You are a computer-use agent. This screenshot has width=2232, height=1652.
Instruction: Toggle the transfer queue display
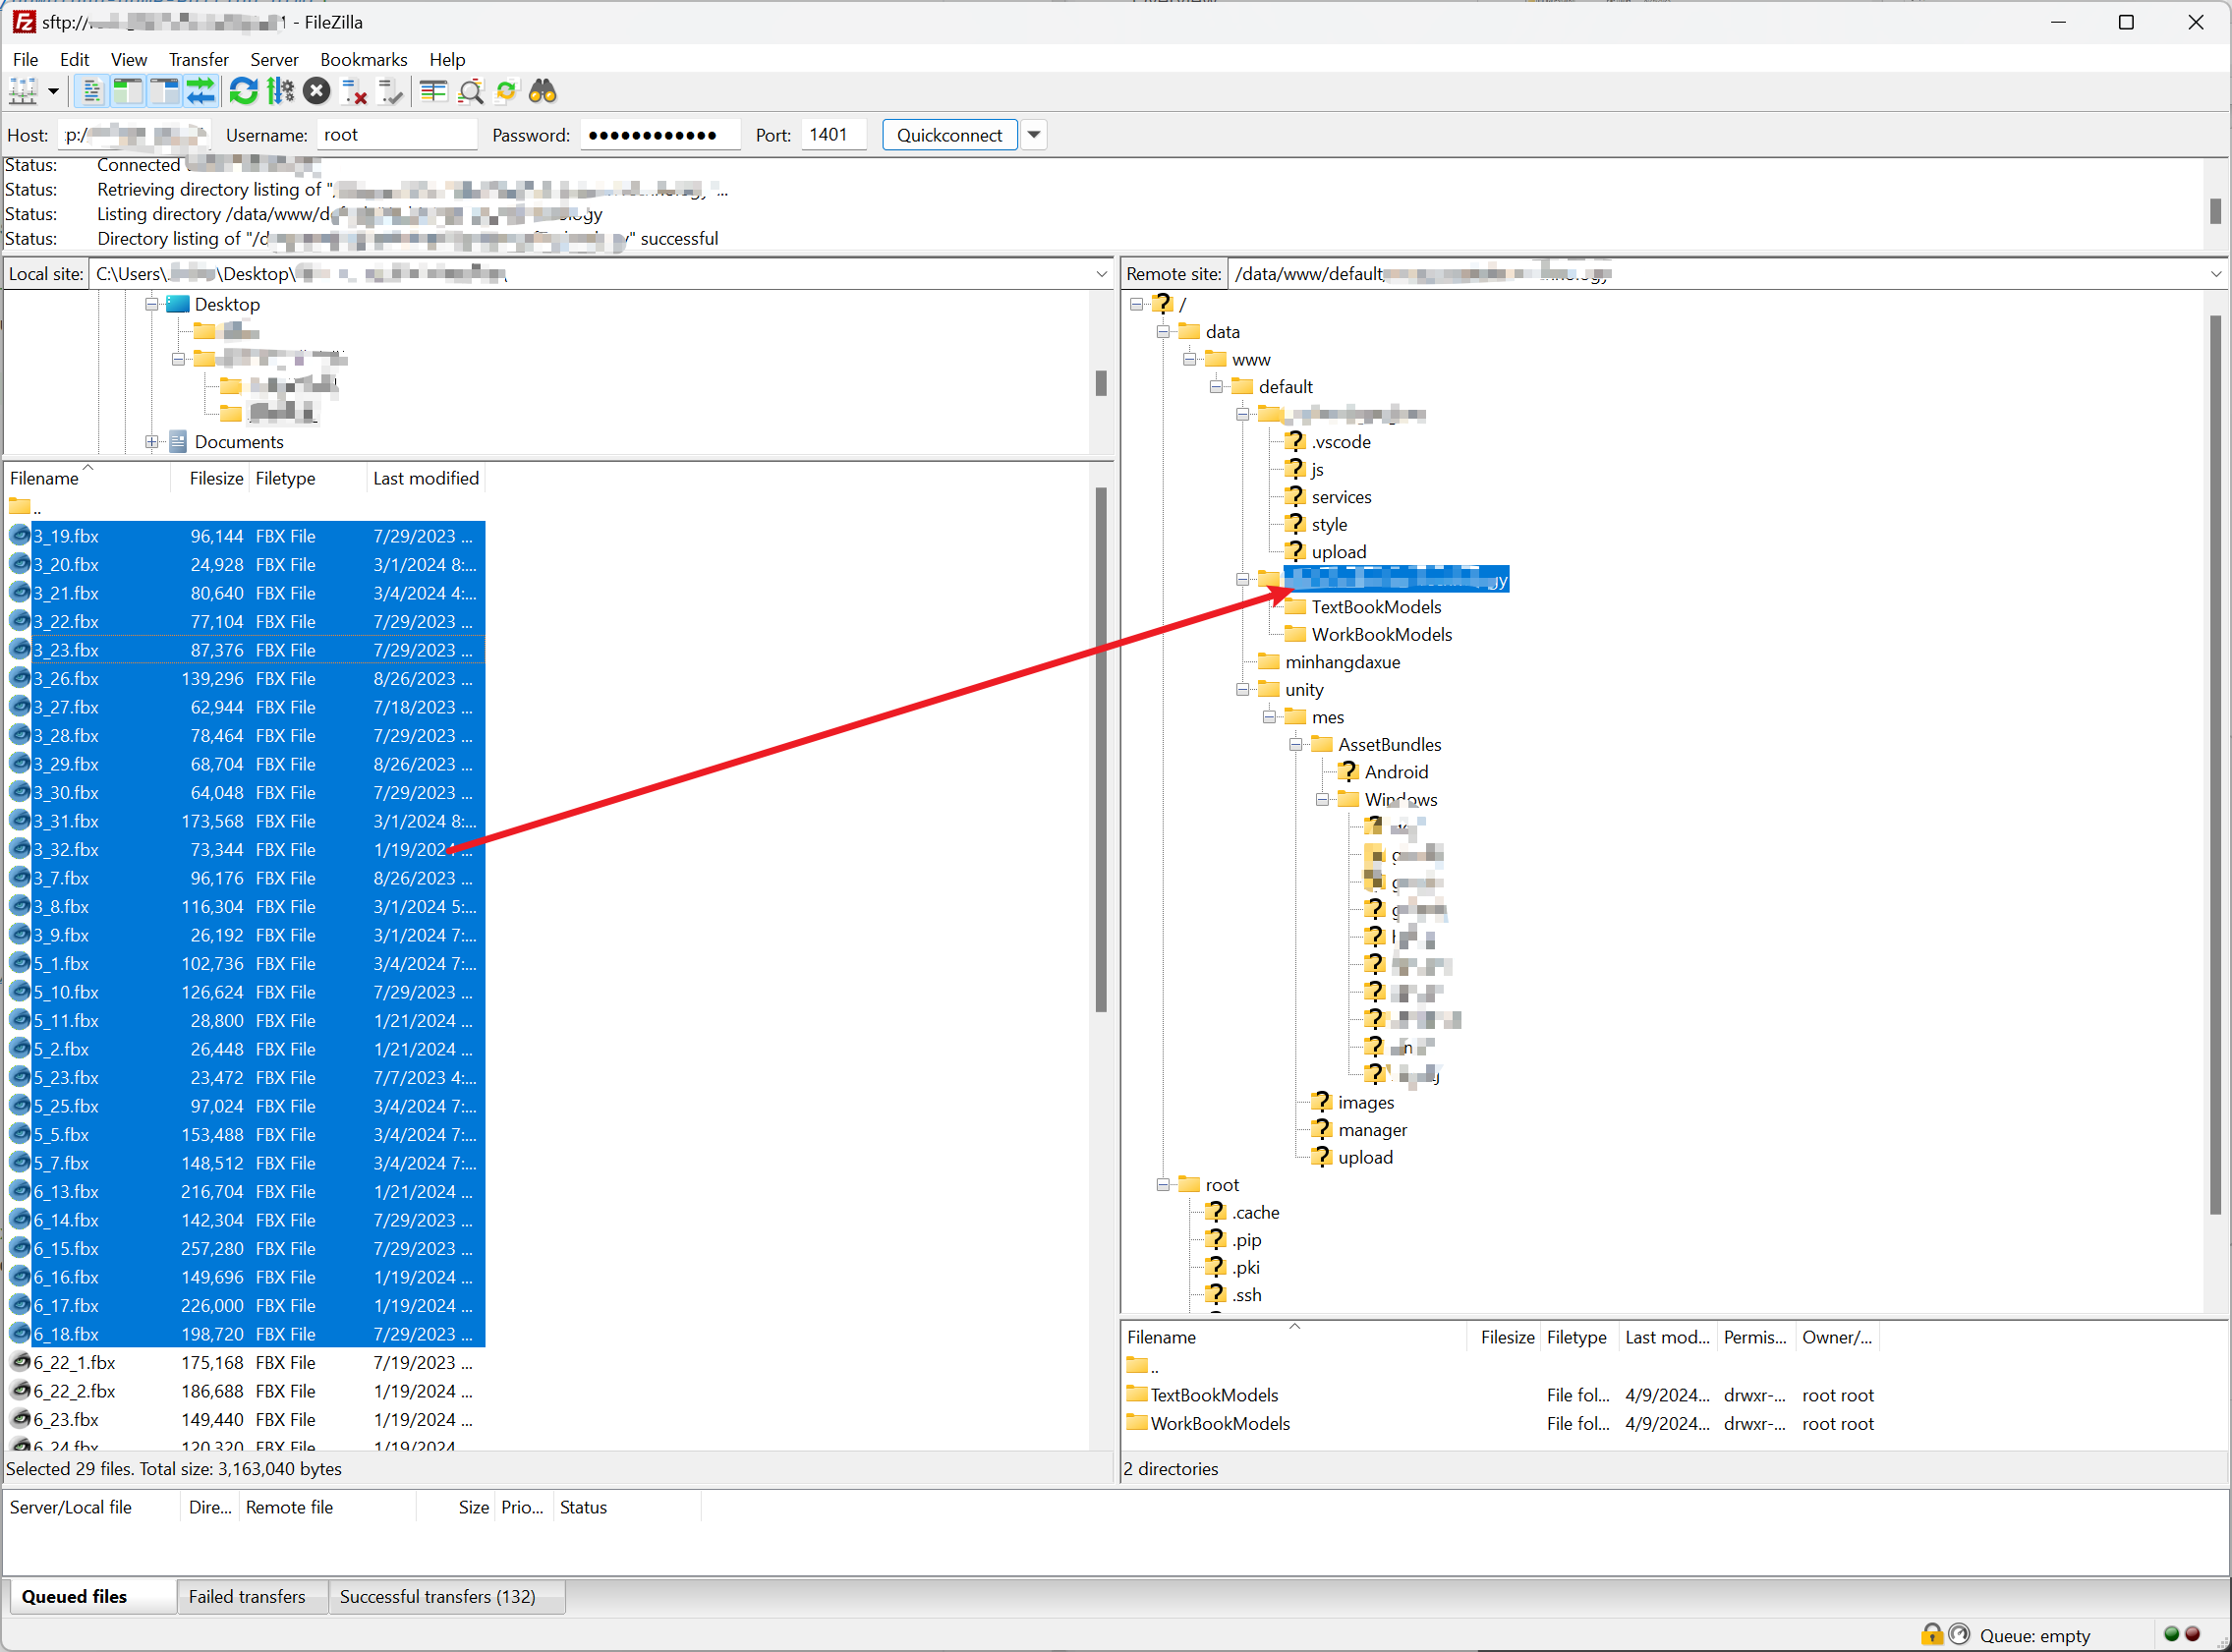click(x=201, y=92)
